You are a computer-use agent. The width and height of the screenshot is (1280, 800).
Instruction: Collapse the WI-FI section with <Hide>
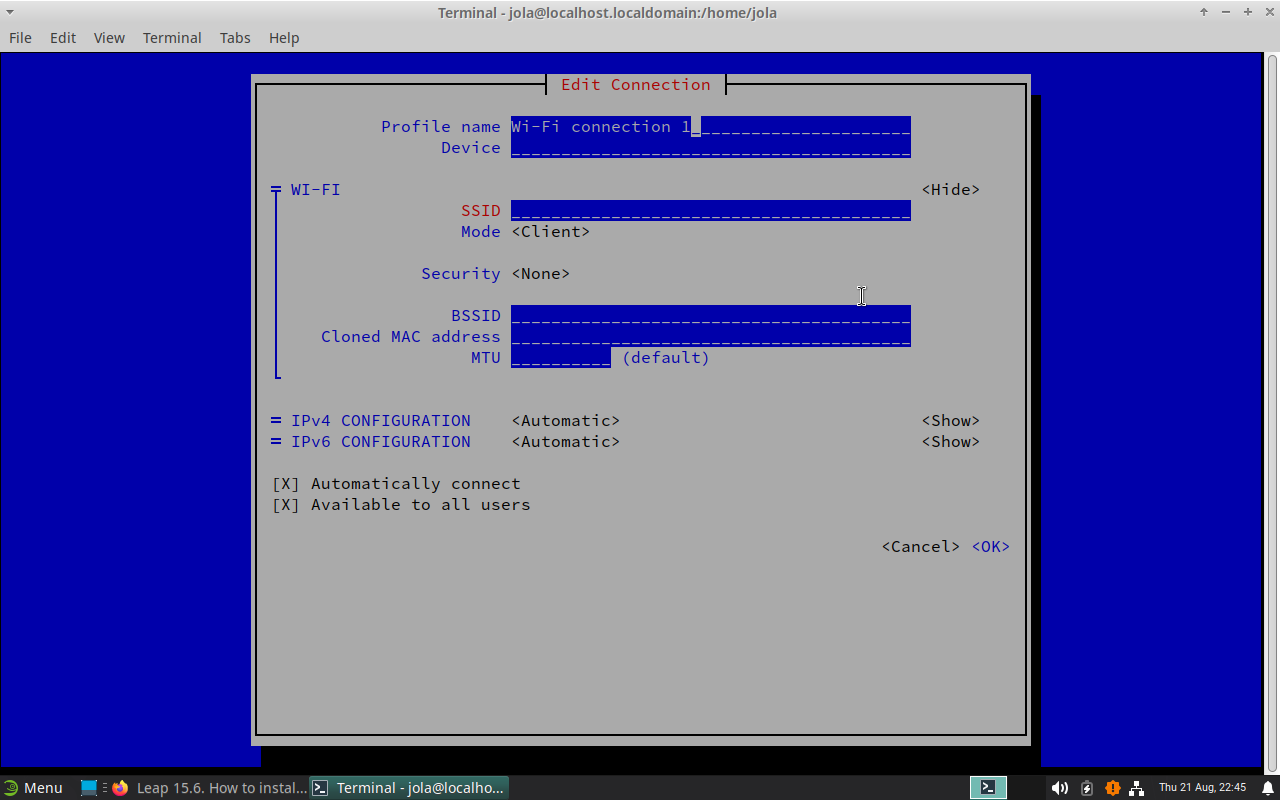pyautogui.click(x=950, y=190)
